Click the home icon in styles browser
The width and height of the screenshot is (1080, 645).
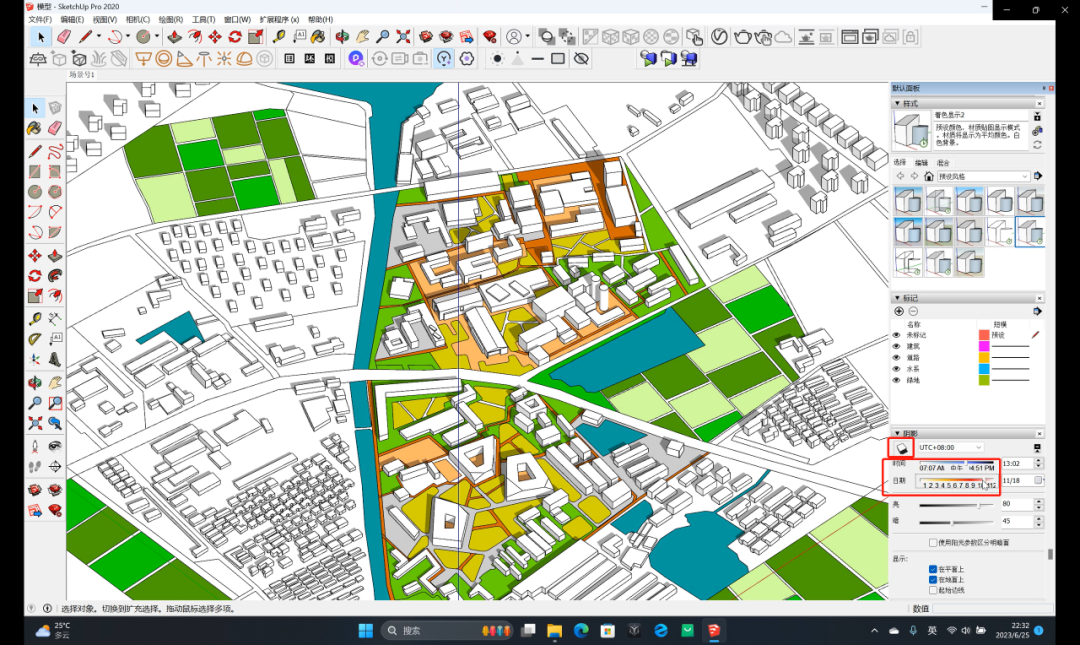tap(928, 176)
